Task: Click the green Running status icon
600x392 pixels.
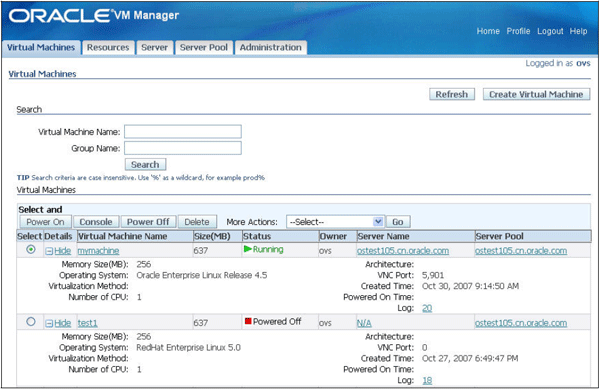Action: (248, 249)
